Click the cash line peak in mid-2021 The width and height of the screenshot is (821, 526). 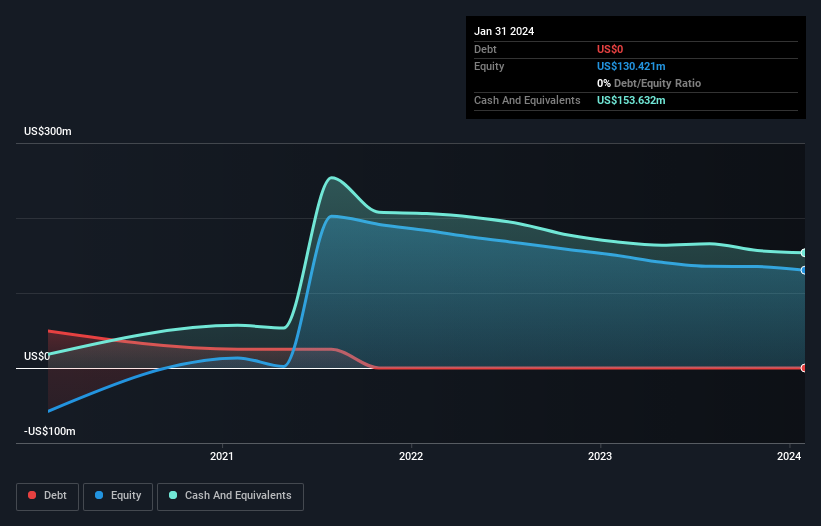coord(331,178)
